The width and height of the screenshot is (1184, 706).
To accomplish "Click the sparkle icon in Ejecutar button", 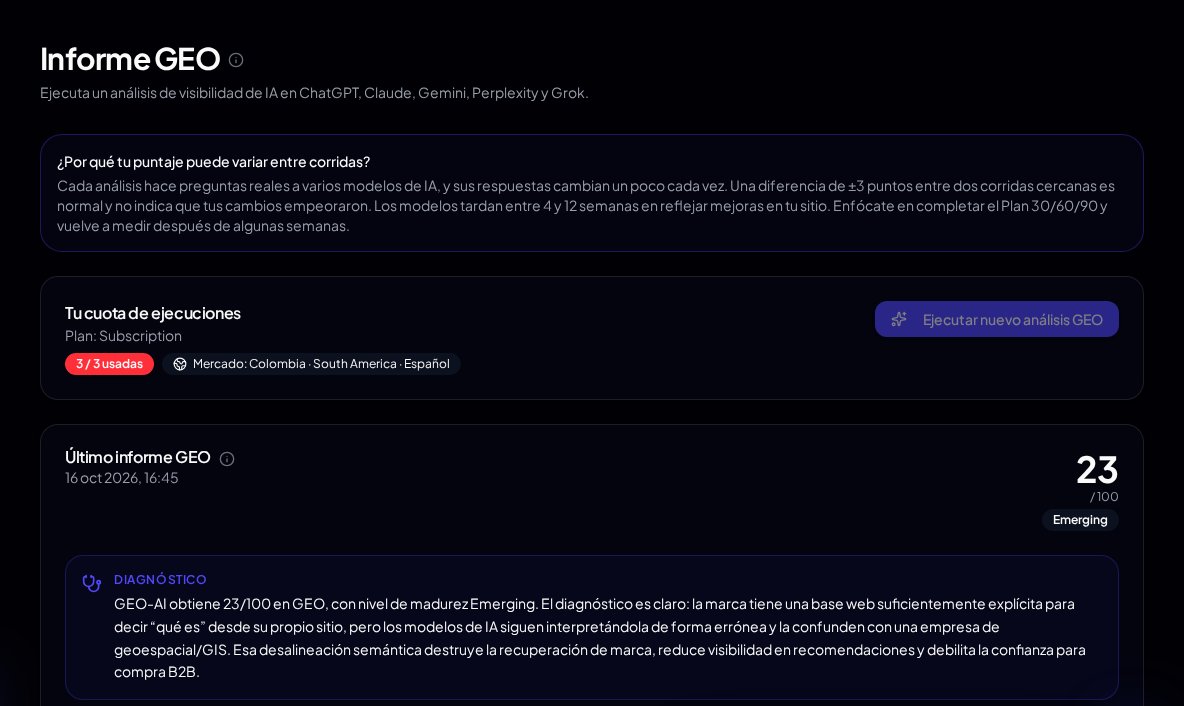I will [899, 319].
